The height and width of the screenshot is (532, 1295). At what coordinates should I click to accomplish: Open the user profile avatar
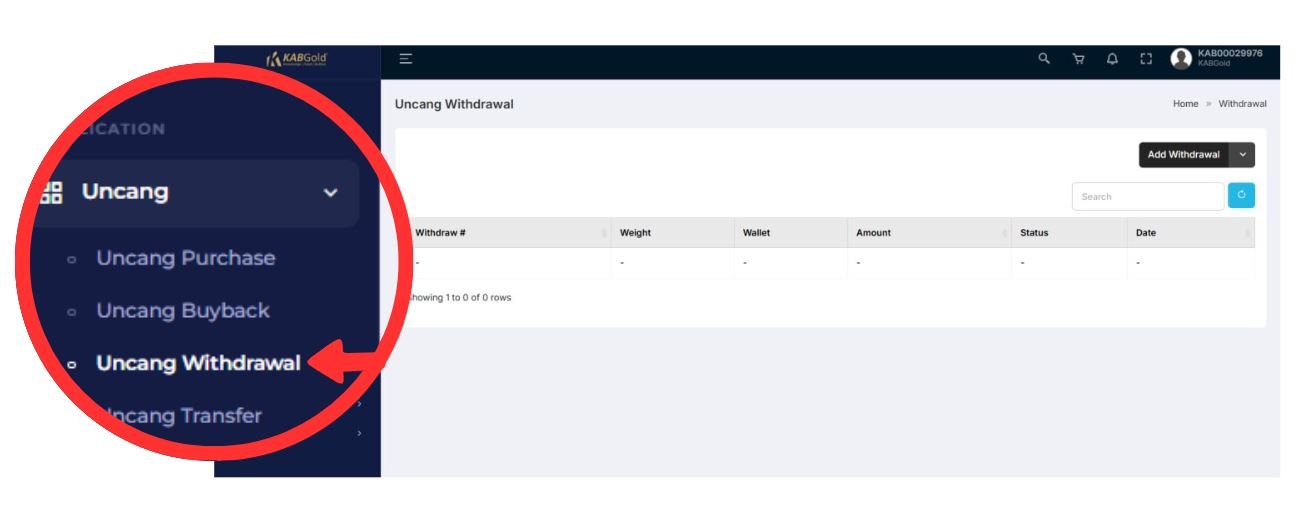[x=1181, y=59]
